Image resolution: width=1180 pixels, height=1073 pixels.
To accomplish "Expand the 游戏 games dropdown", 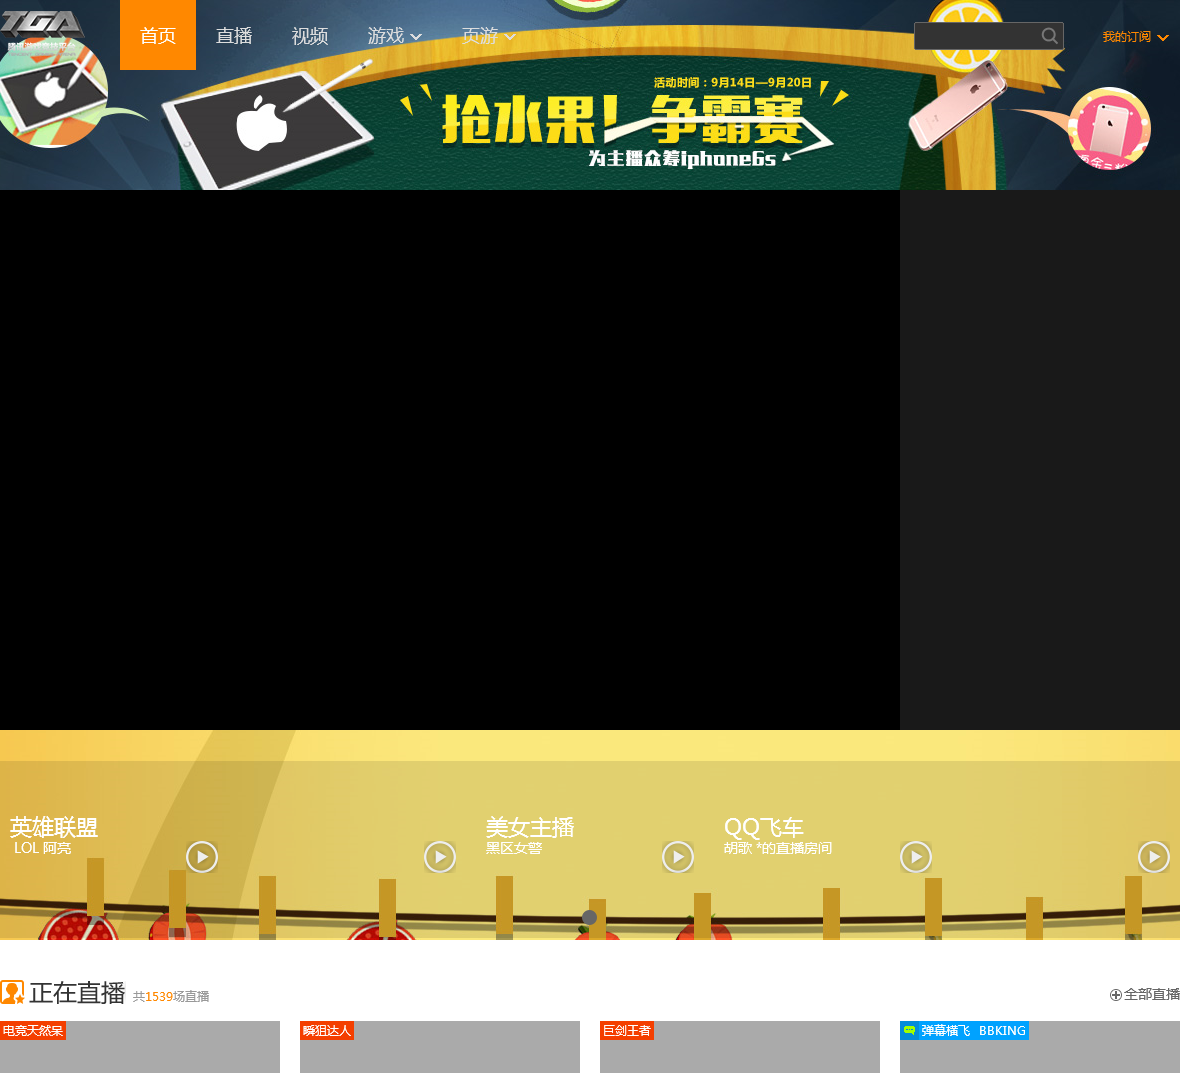I will 394,35.
